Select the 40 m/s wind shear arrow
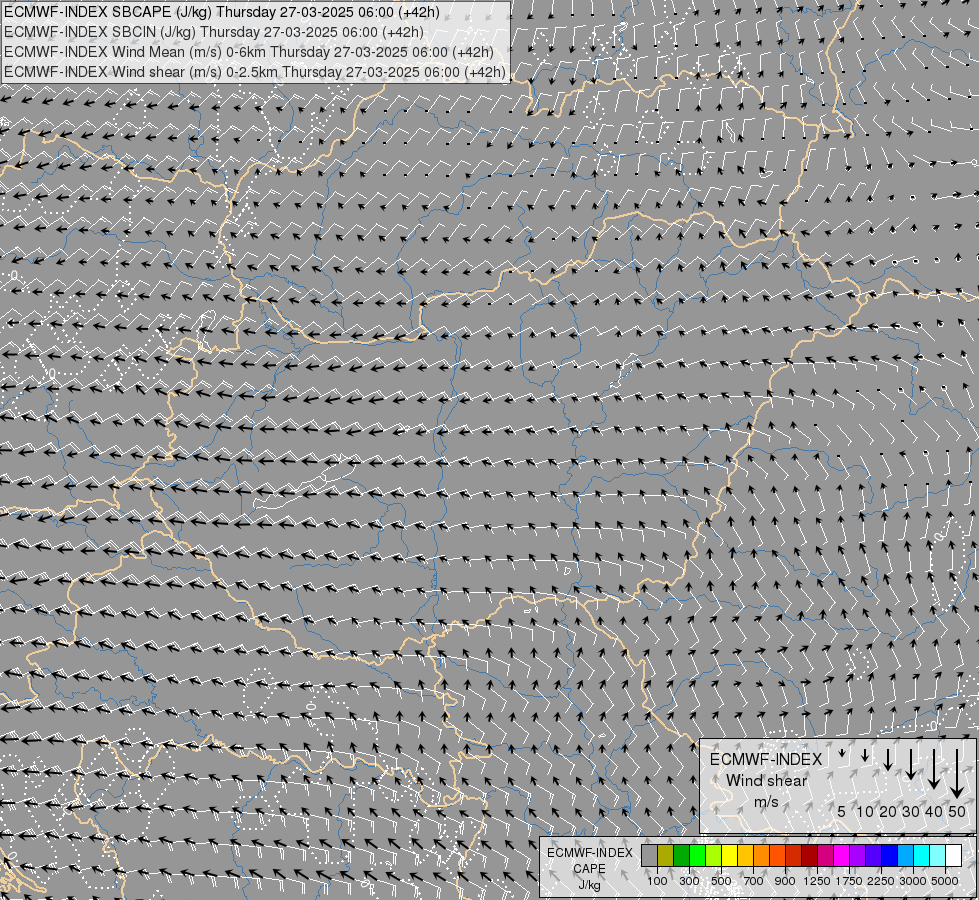979x900 pixels. (x=933, y=768)
